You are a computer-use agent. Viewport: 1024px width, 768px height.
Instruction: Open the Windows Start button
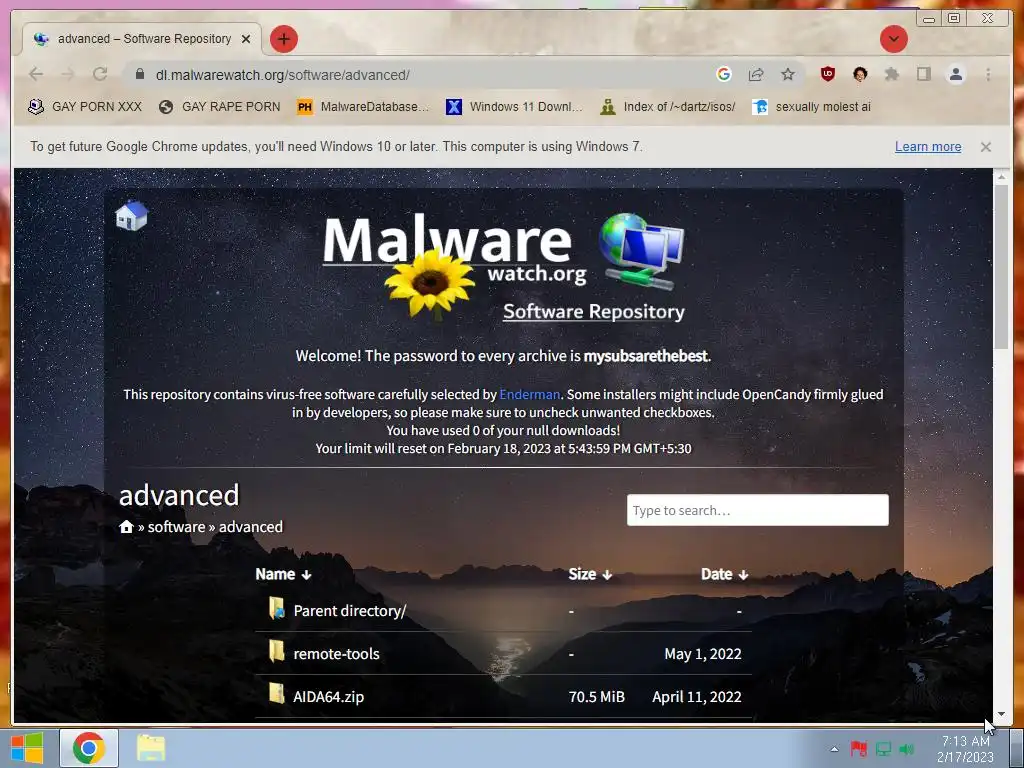26,748
